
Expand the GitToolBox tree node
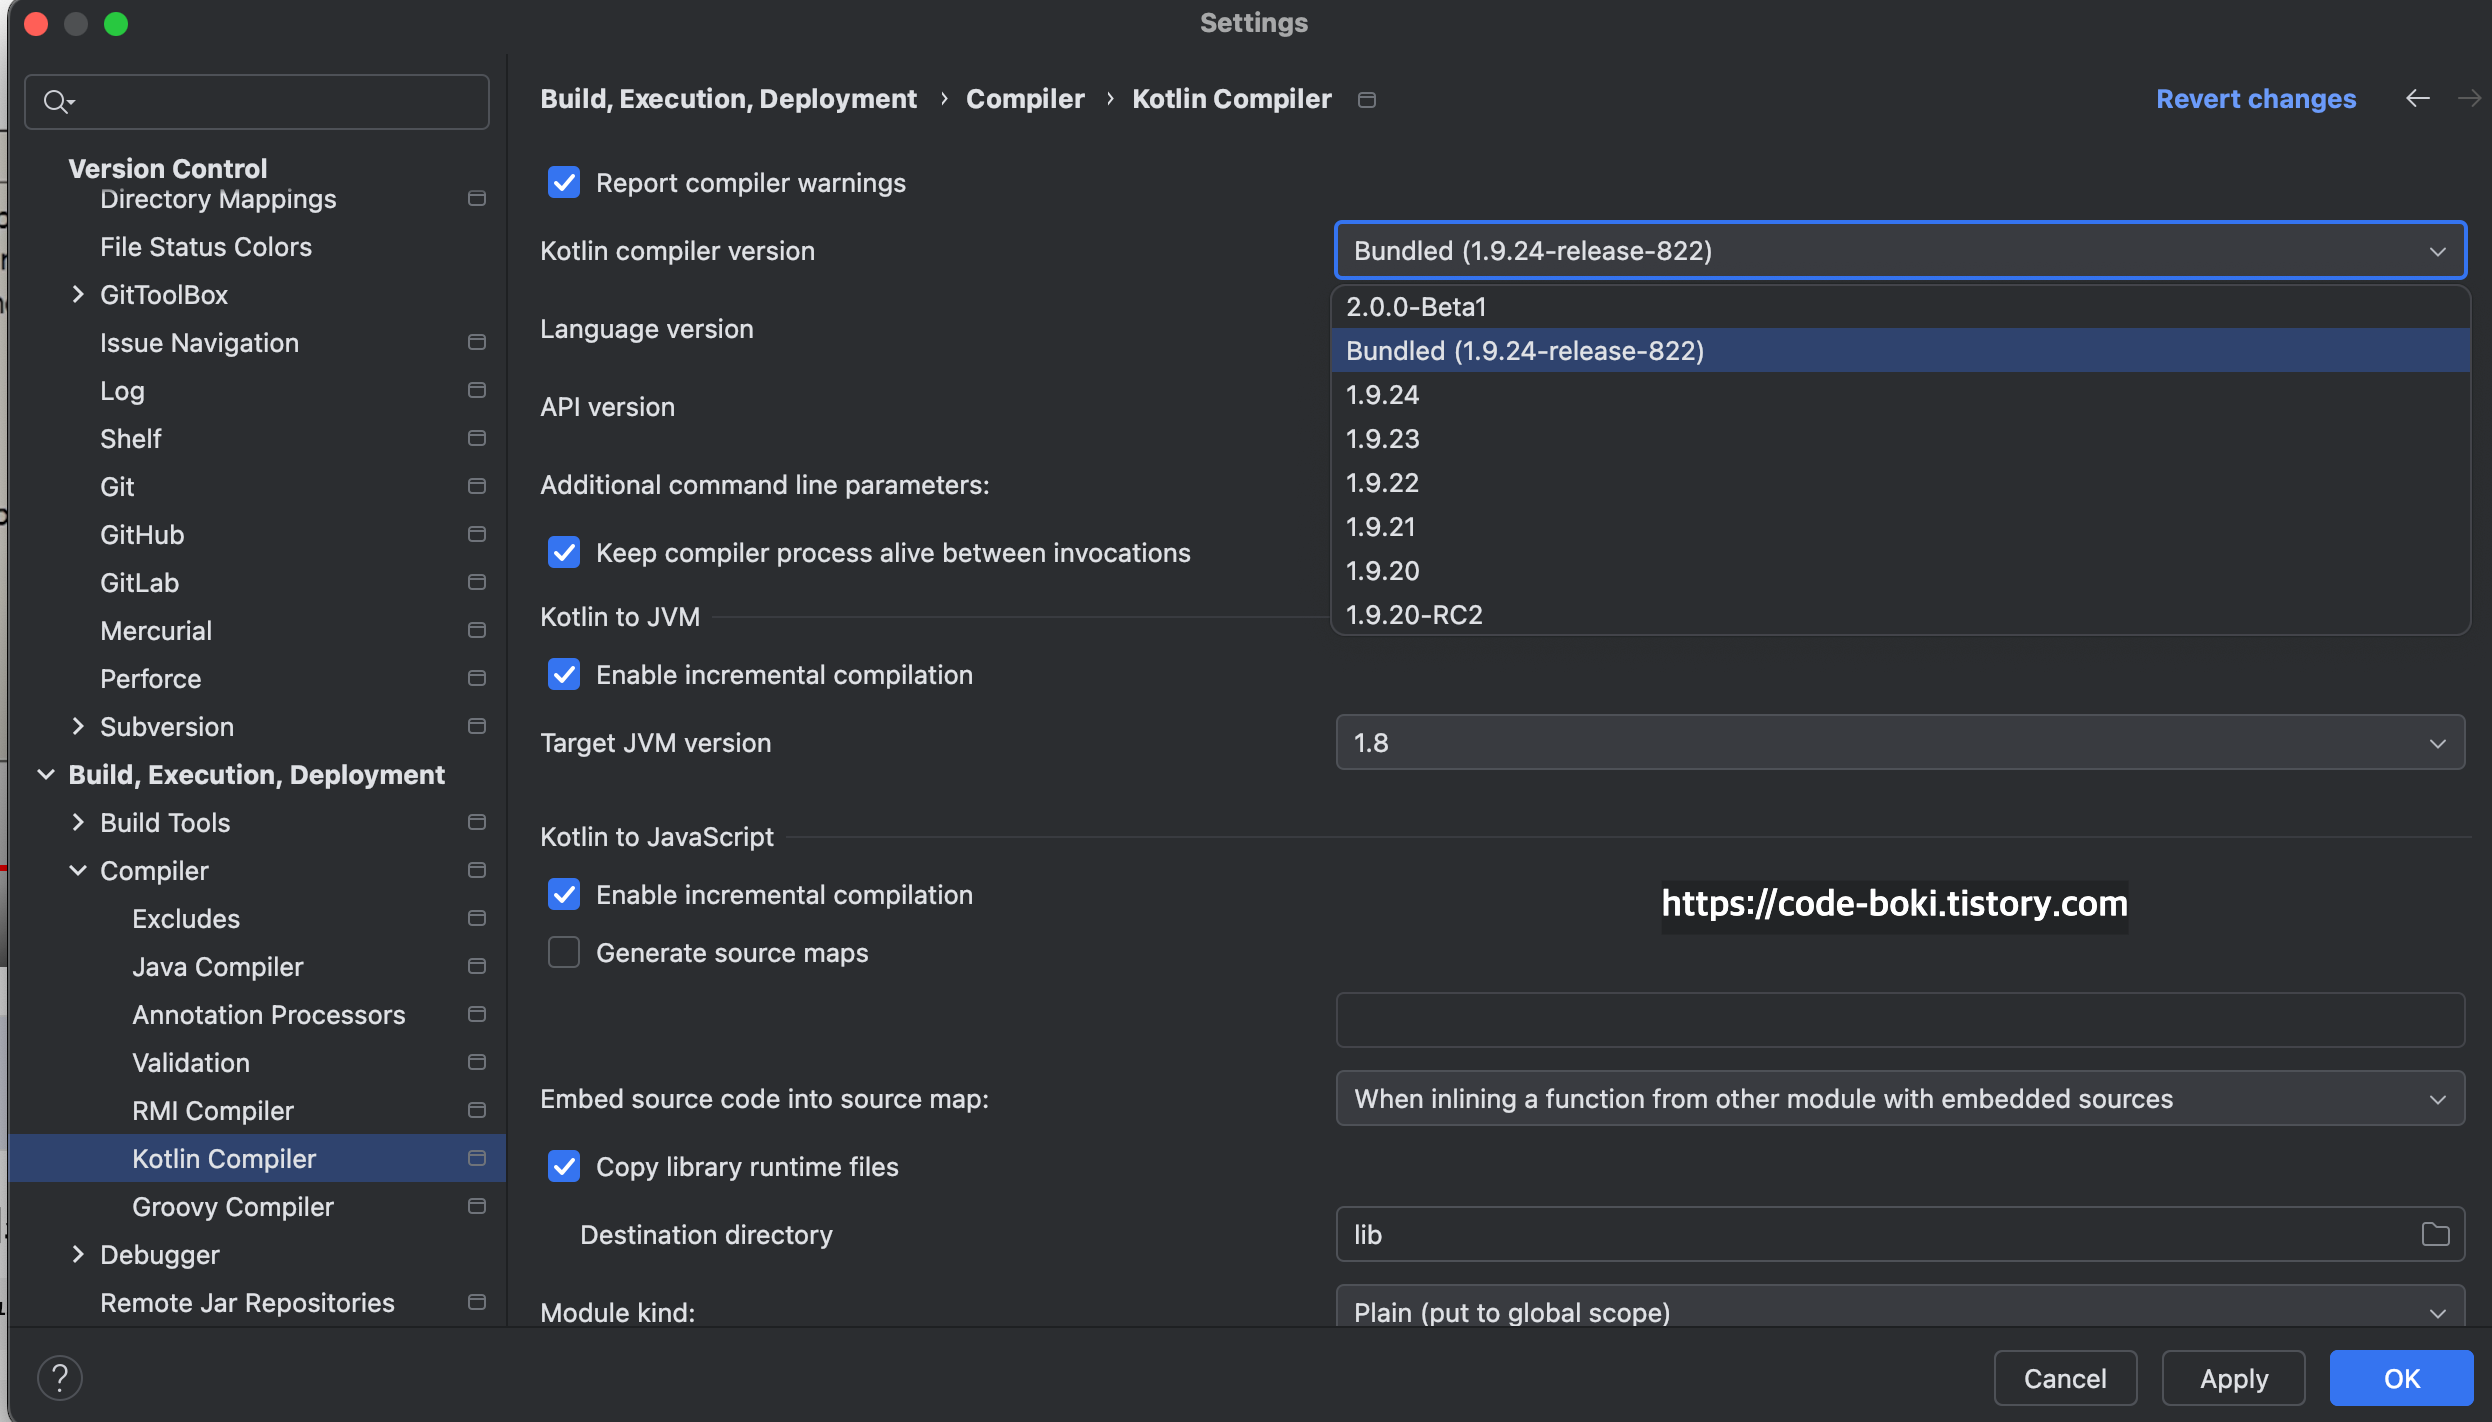pyautogui.click(x=78, y=294)
